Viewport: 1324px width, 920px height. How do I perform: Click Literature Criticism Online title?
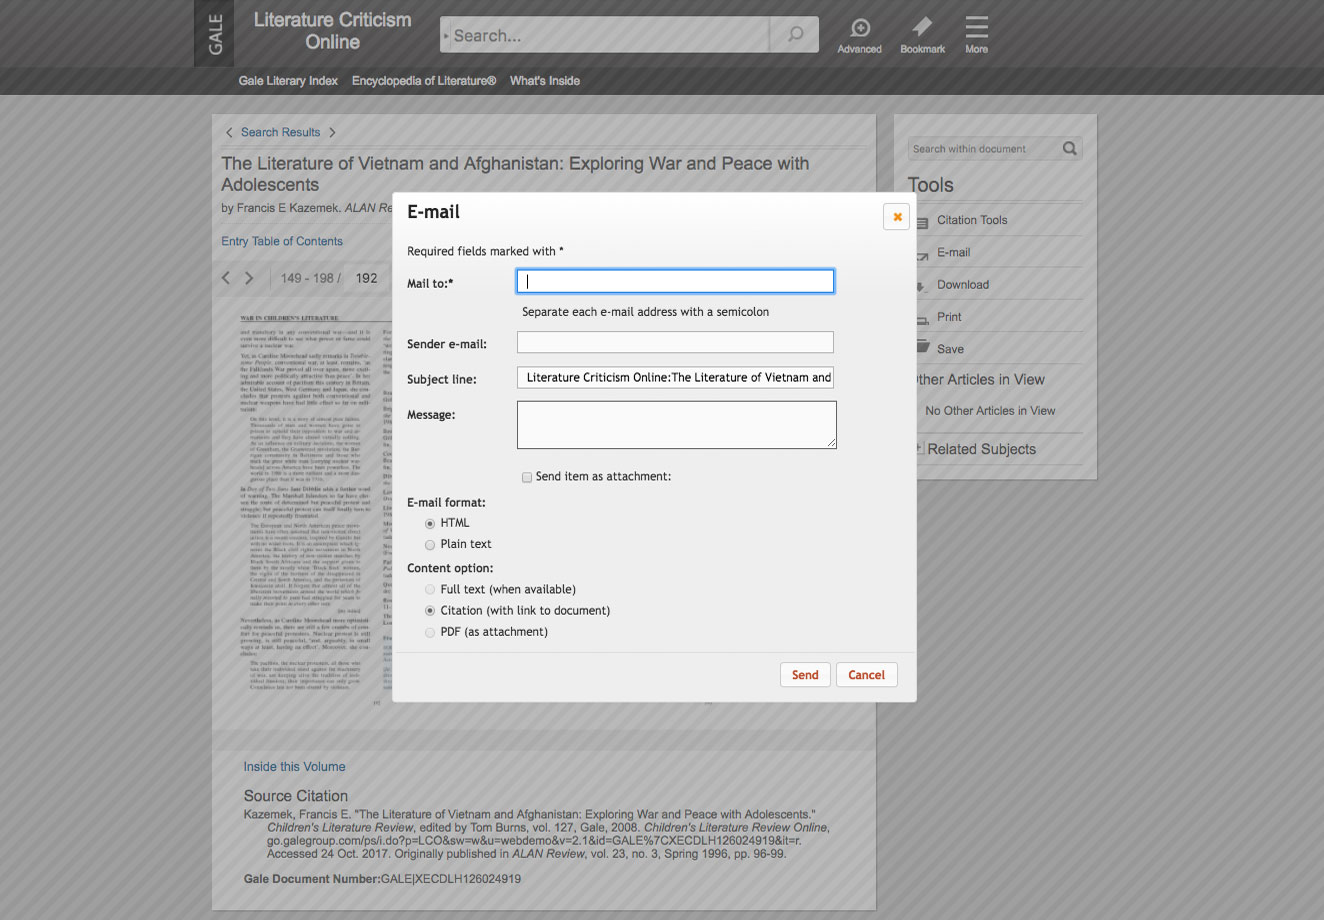tap(333, 31)
